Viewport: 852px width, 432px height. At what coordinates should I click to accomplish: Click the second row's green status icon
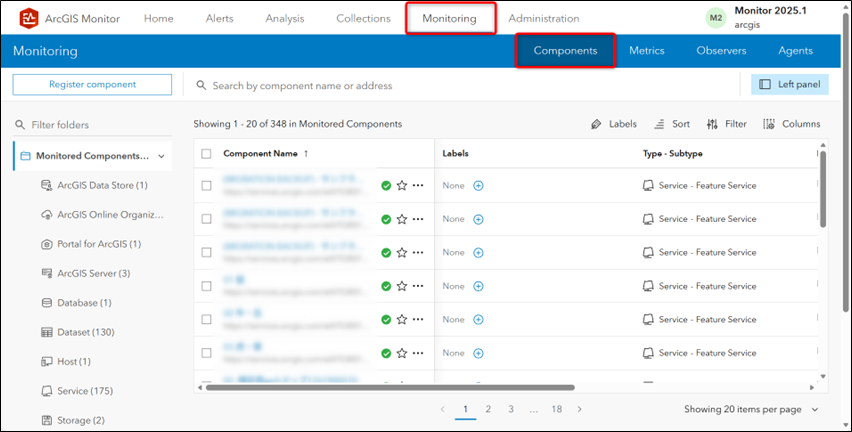(x=386, y=219)
